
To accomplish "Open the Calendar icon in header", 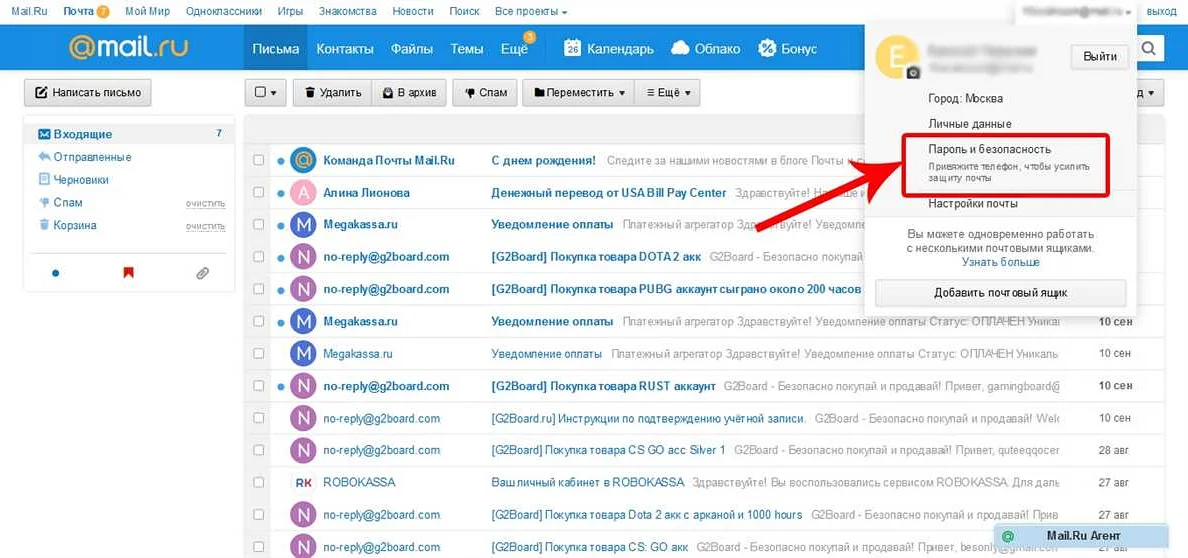I will [573, 48].
